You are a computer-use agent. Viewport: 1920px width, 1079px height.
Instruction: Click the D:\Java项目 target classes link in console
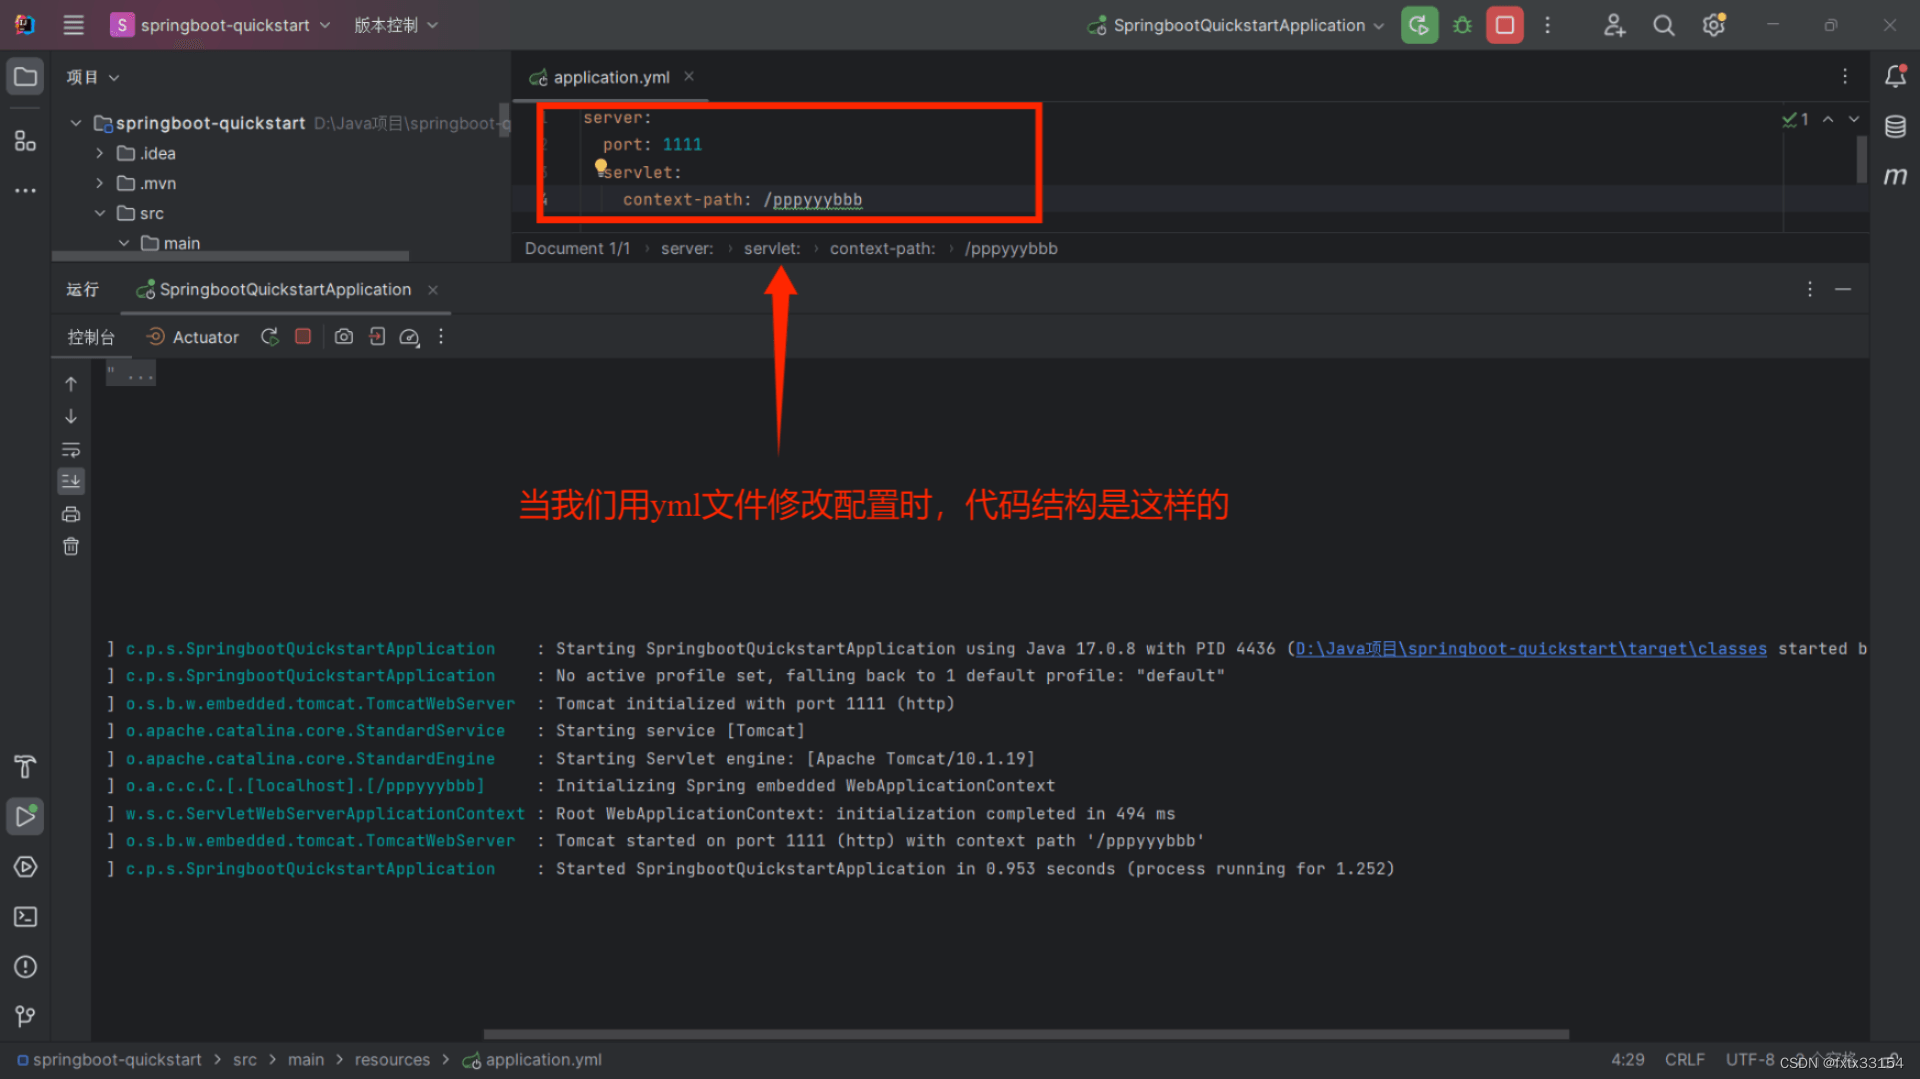click(1530, 649)
